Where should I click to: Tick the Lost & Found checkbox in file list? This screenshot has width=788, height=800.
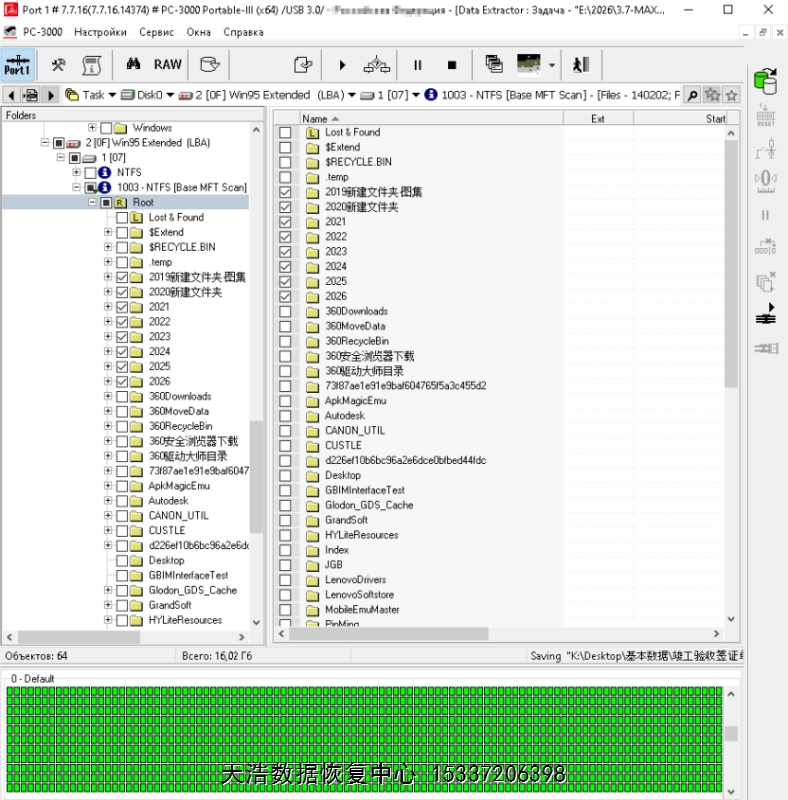[x=285, y=132]
